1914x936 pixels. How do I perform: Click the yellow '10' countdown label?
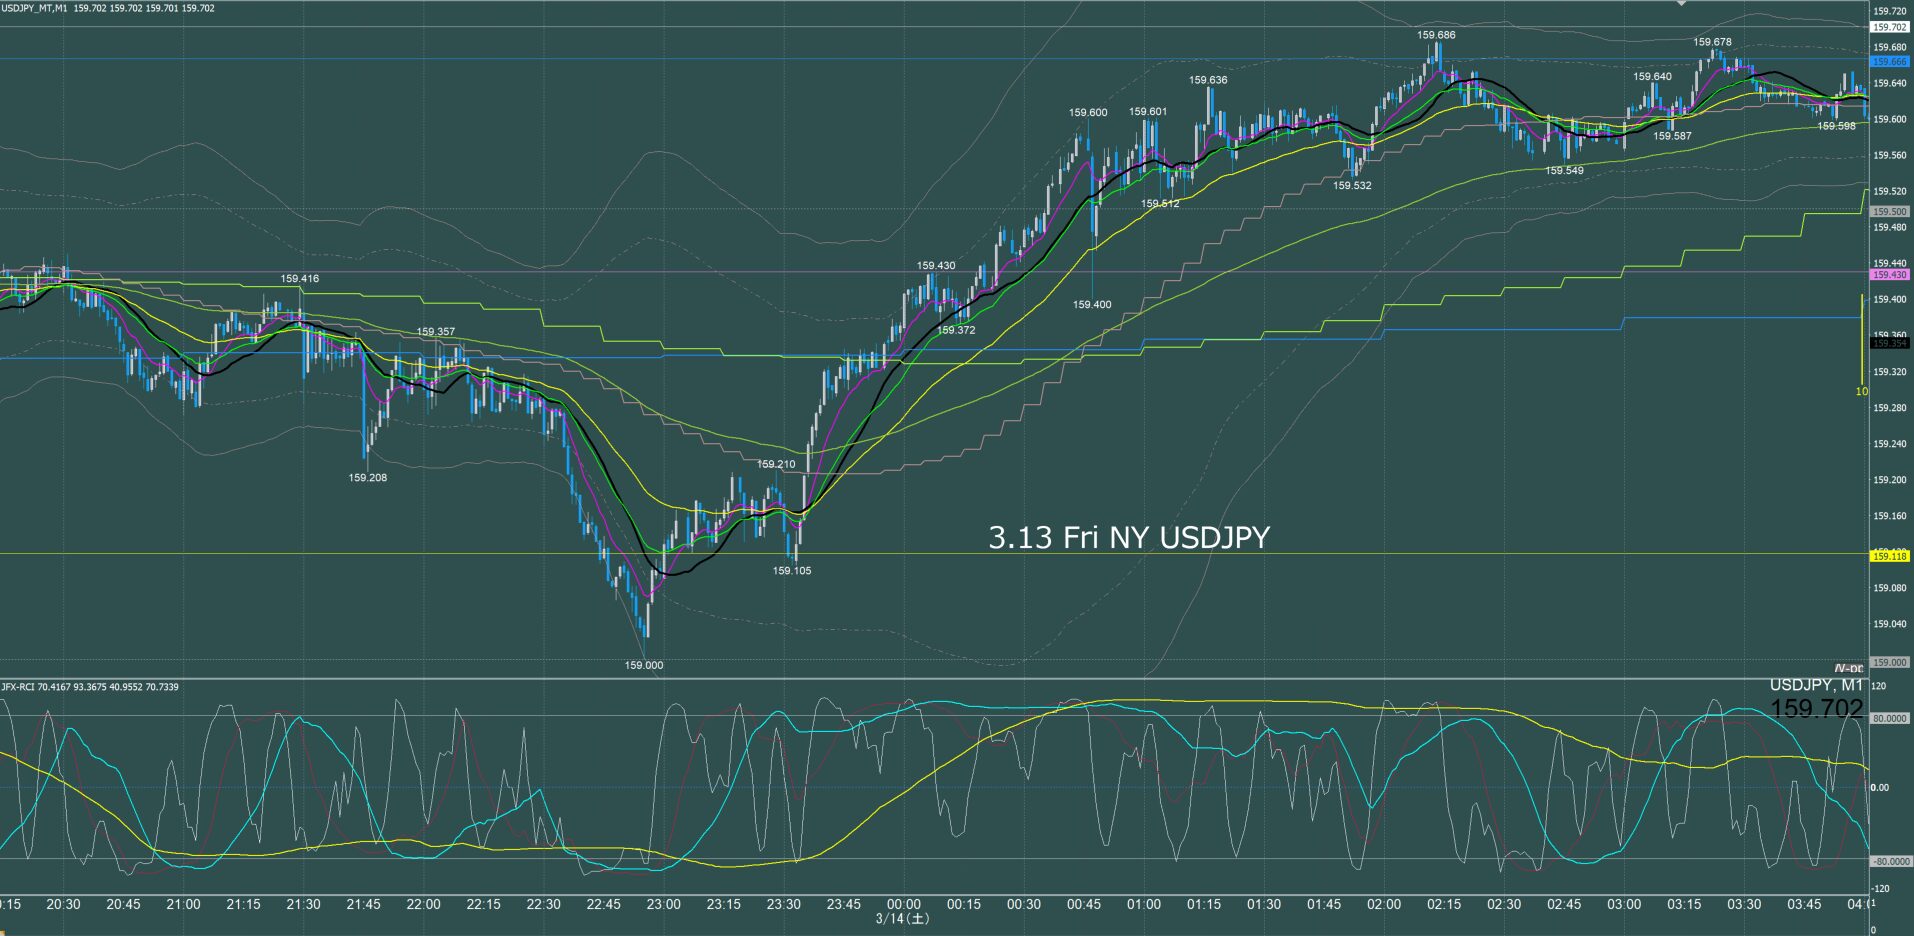(1861, 392)
